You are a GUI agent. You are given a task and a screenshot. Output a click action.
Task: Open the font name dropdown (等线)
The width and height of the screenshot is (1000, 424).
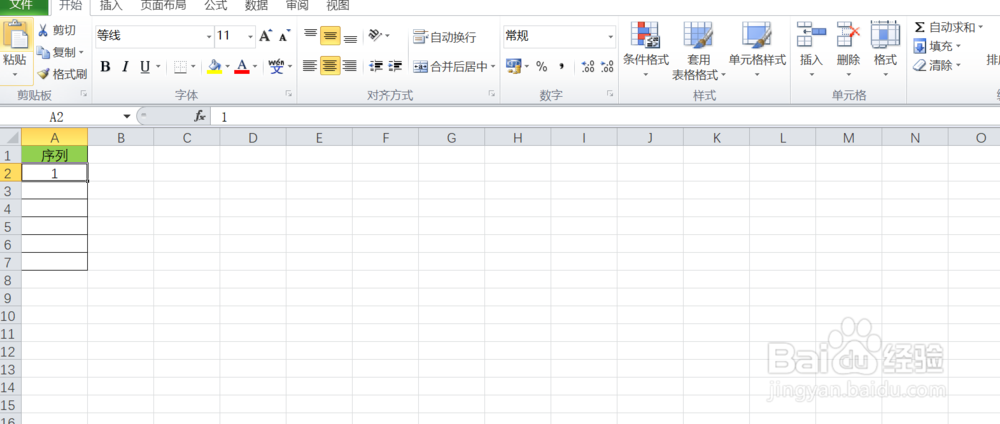pos(209,37)
